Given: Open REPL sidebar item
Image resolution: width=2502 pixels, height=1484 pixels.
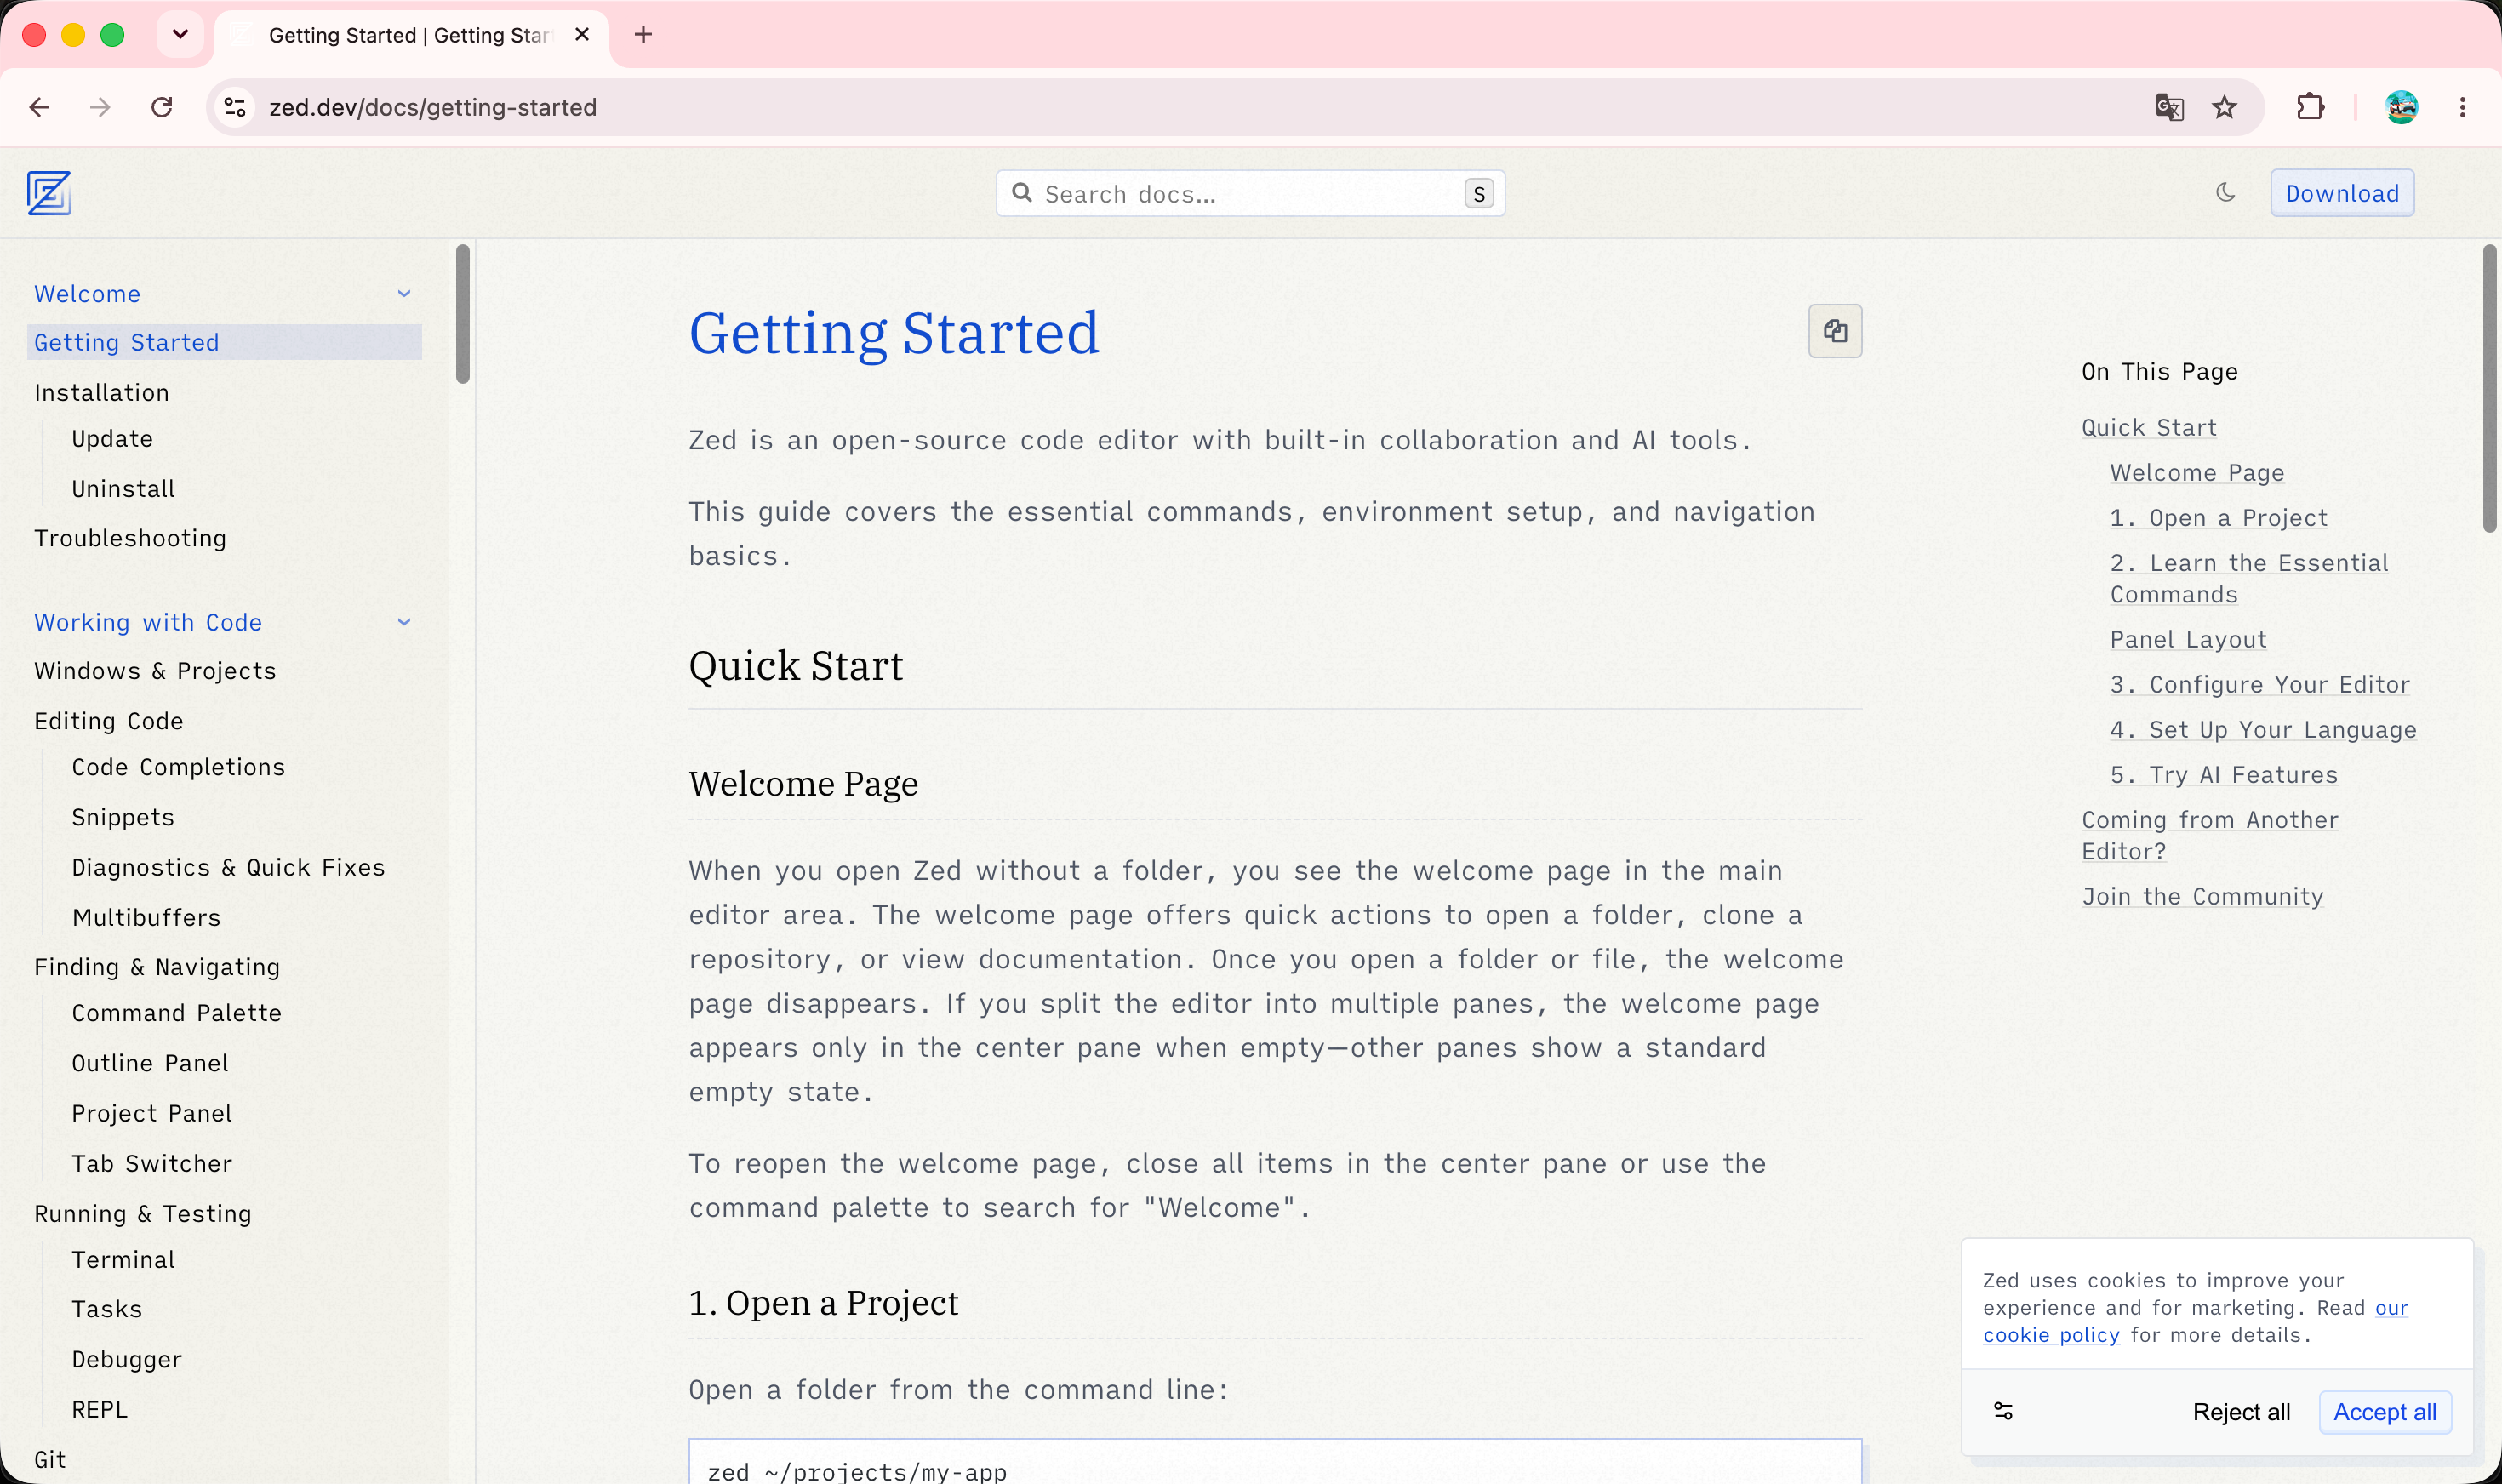Looking at the screenshot, I should pyautogui.click(x=100, y=1409).
